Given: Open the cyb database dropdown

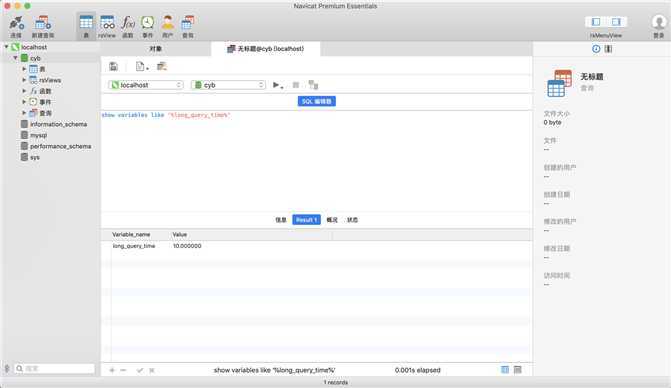Looking at the screenshot, I should tap(229, 85).
